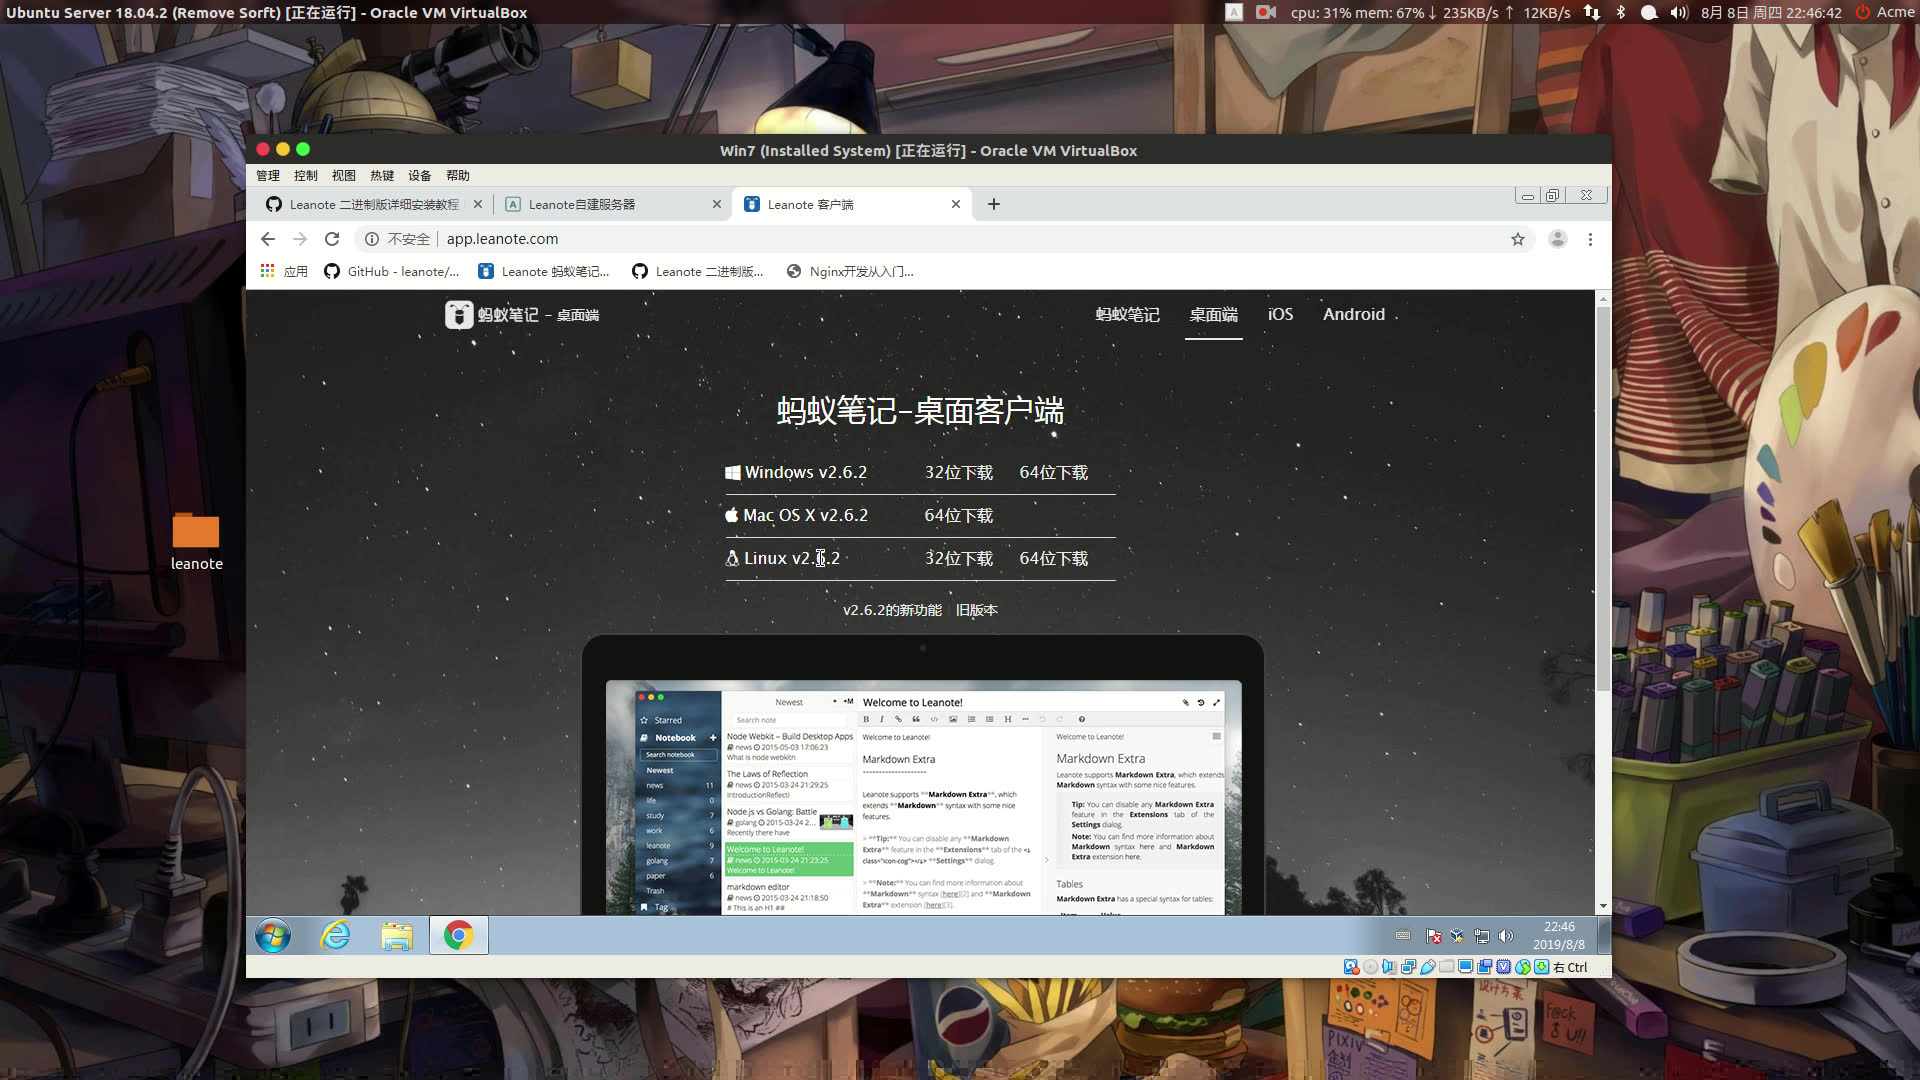The height and width of the screenshot is (1080, 1920).
Task: Open speaker volume icon in Win7 tray
Action: coord(1506,936)
